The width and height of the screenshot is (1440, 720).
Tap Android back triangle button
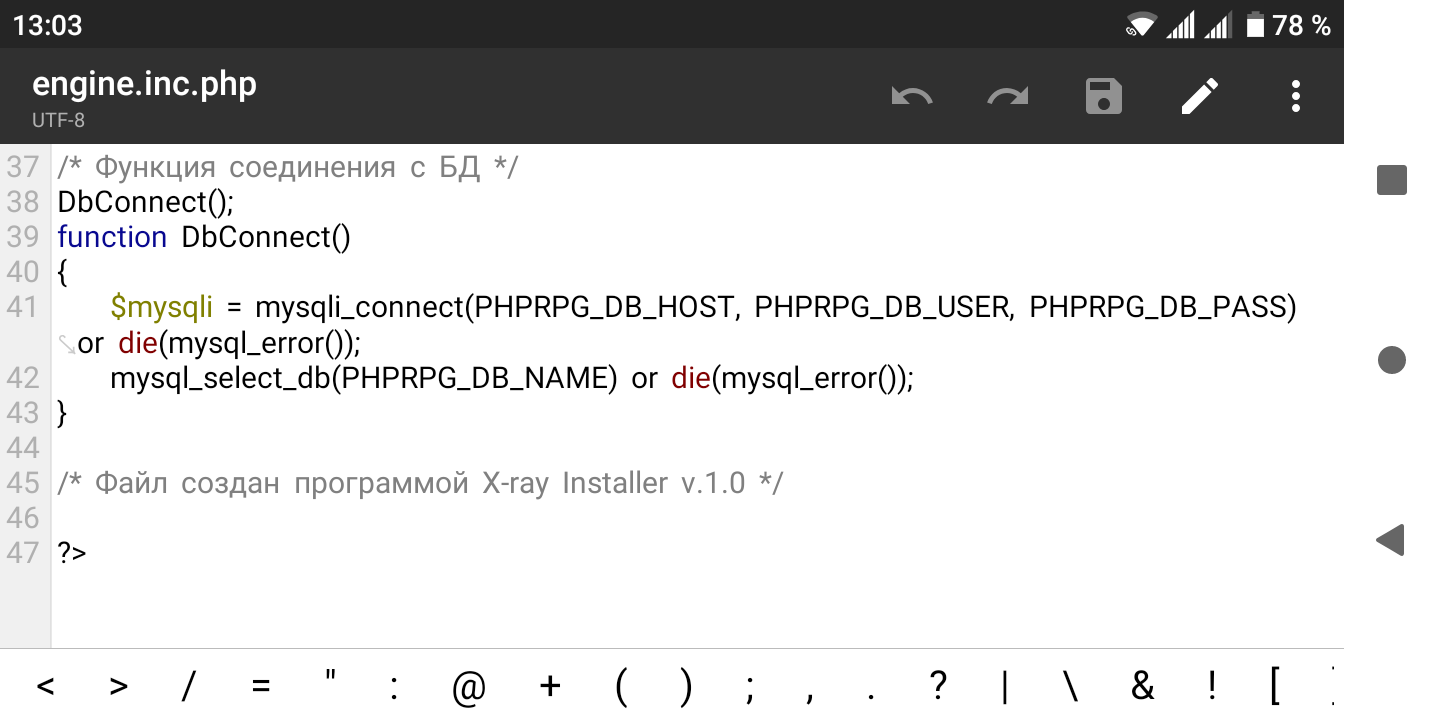point(1390,540)
